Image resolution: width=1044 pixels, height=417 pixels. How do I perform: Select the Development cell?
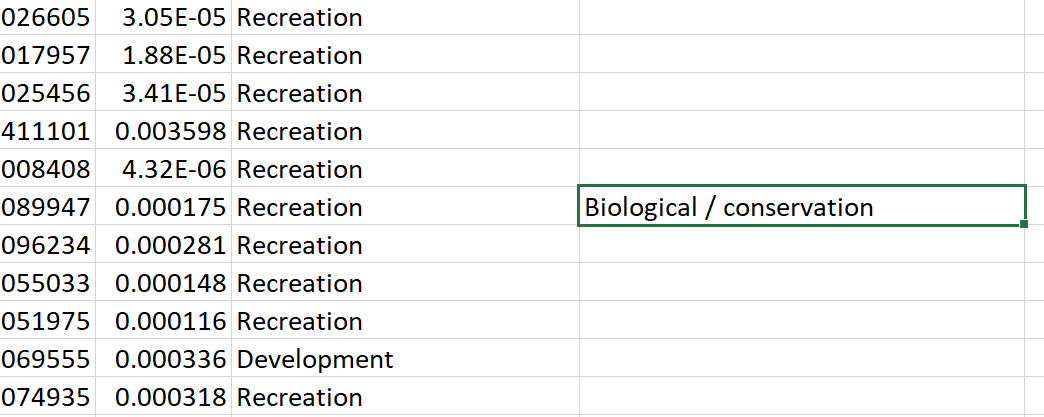pyautogui.click(x=315, y=359)
